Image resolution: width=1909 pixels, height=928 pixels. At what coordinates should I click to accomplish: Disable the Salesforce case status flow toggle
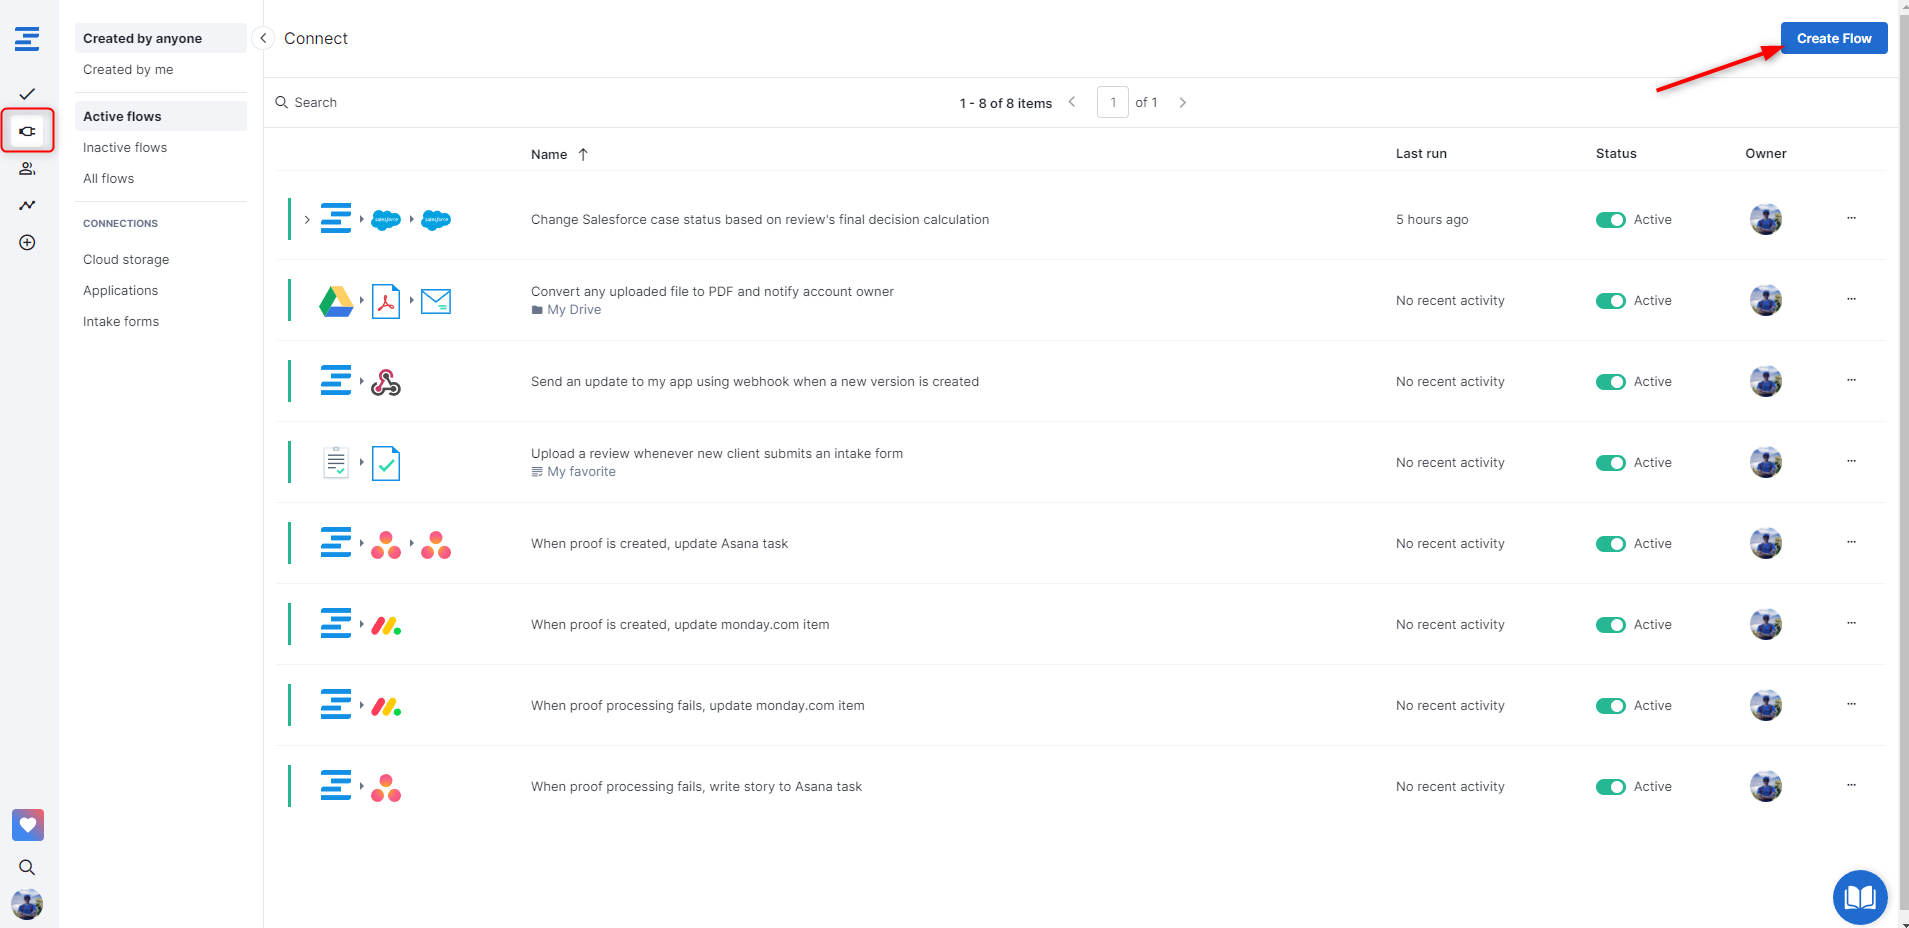(1610, 220)
